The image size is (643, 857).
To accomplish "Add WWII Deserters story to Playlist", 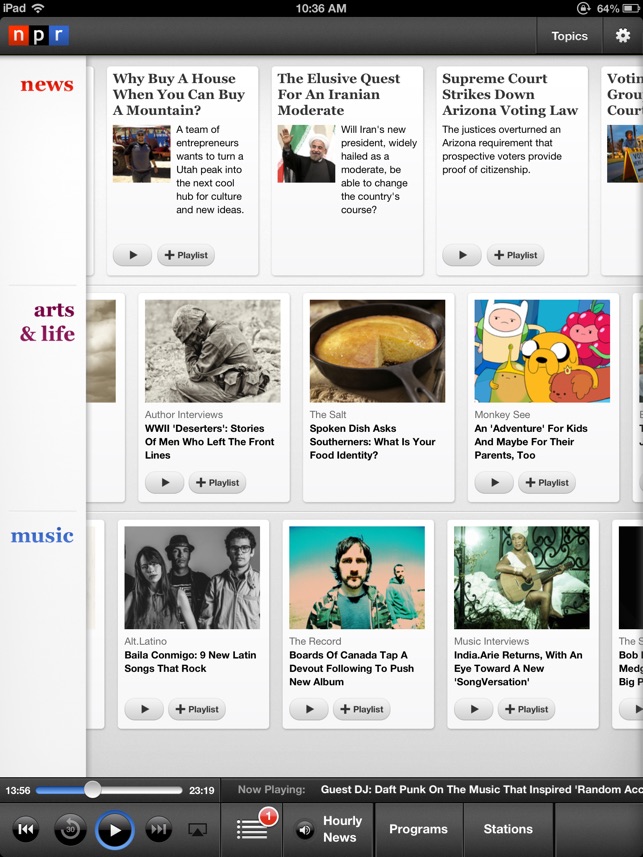I will [217, 483].
